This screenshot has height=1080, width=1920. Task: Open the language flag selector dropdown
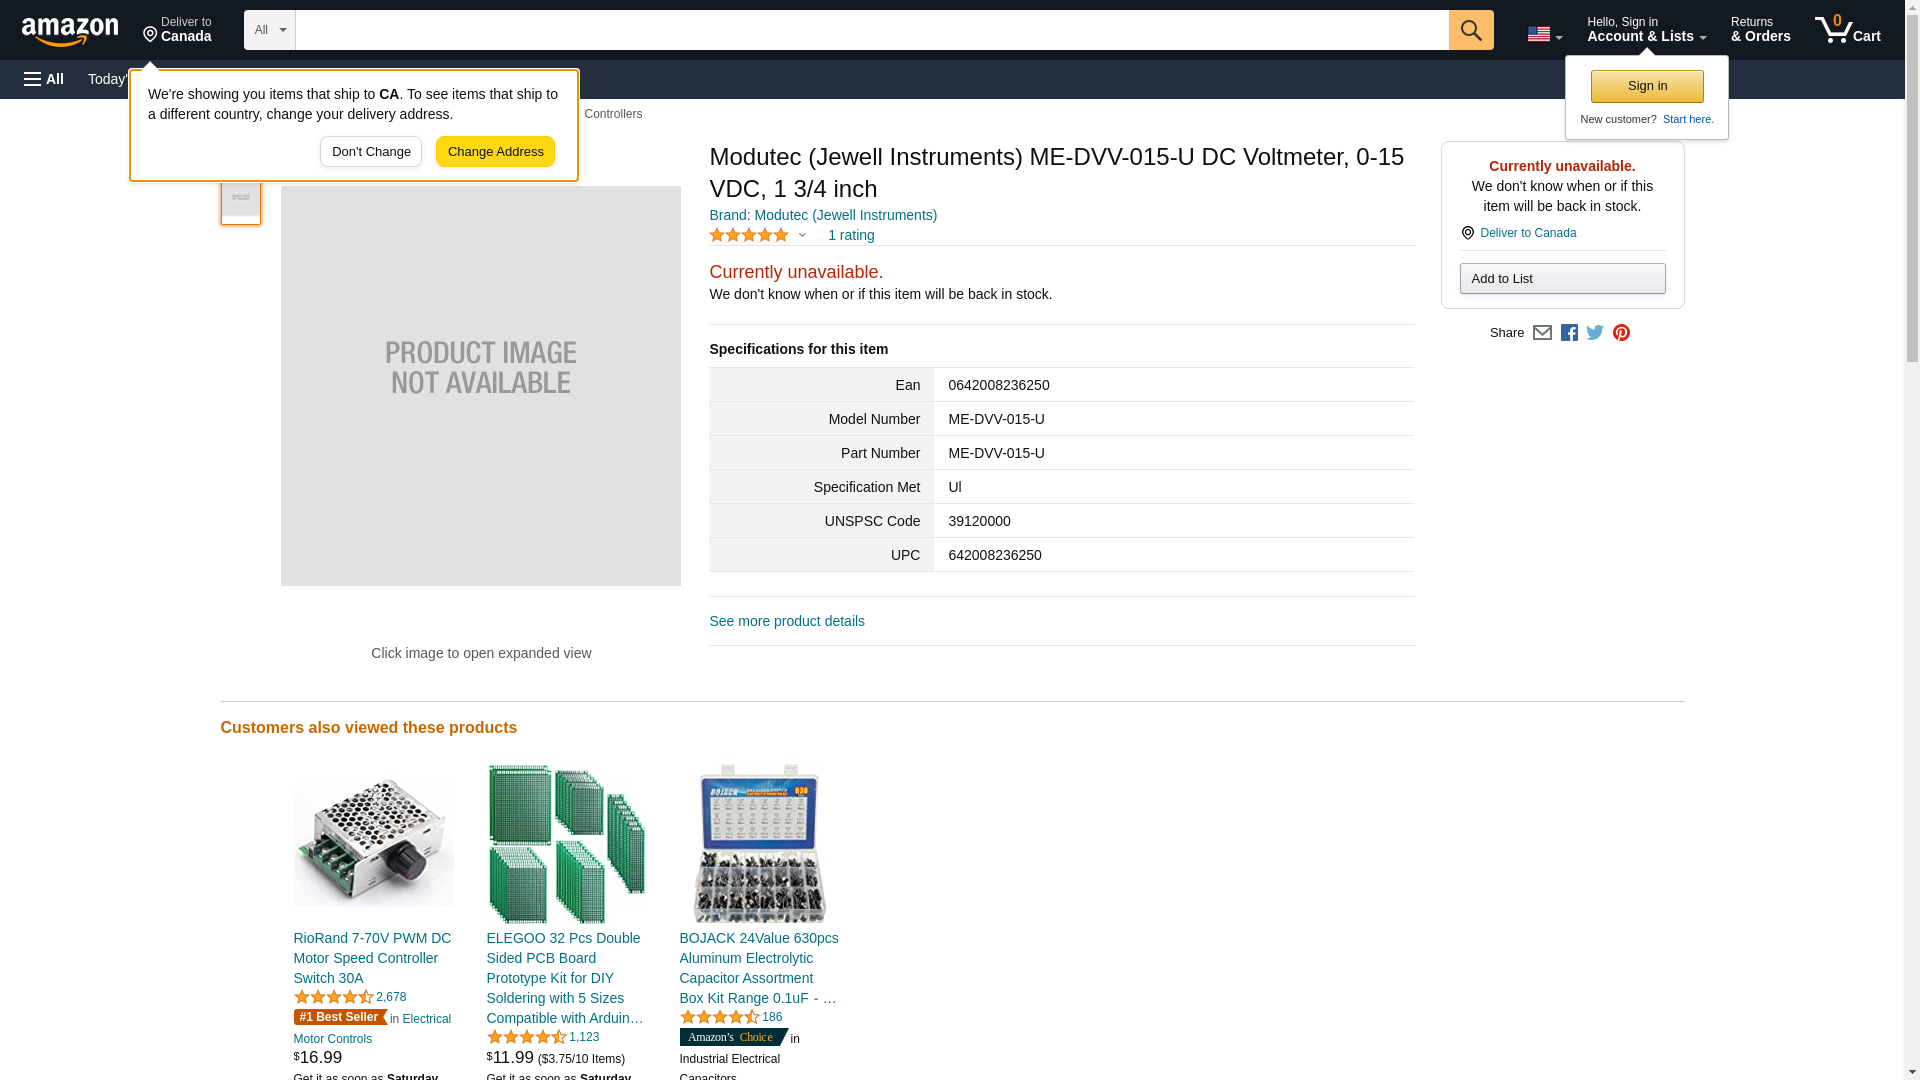1544,34
